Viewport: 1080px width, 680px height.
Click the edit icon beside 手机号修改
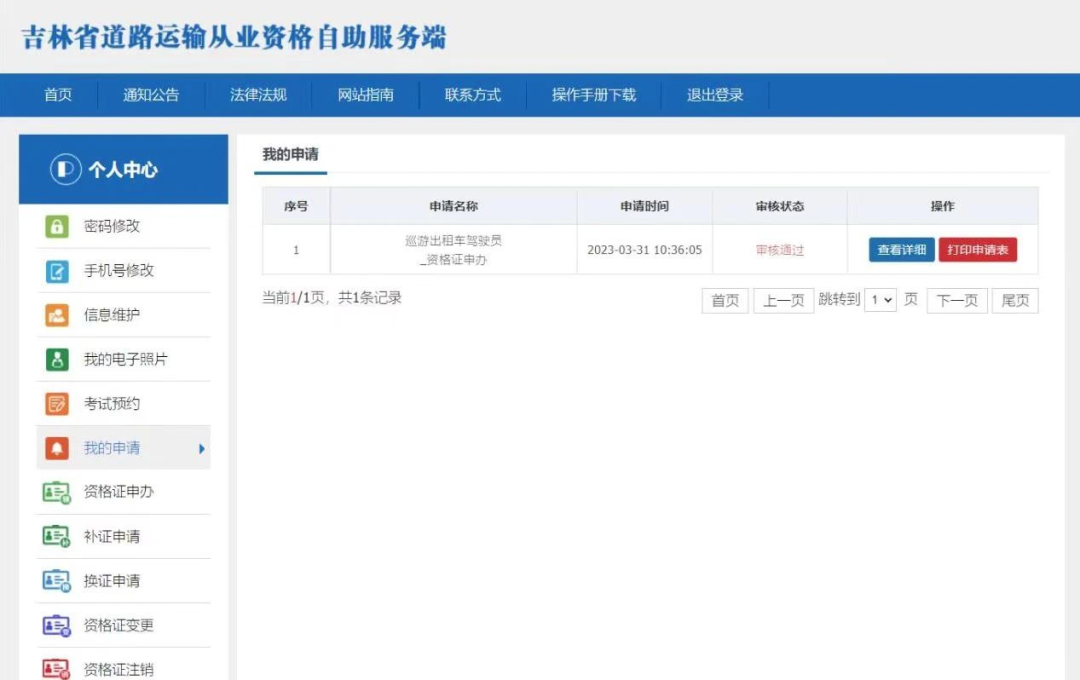pos(57,271)
